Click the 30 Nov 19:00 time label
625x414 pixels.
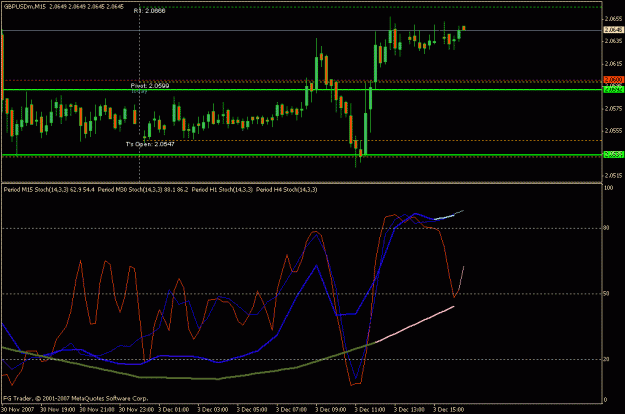click(57, 409)
